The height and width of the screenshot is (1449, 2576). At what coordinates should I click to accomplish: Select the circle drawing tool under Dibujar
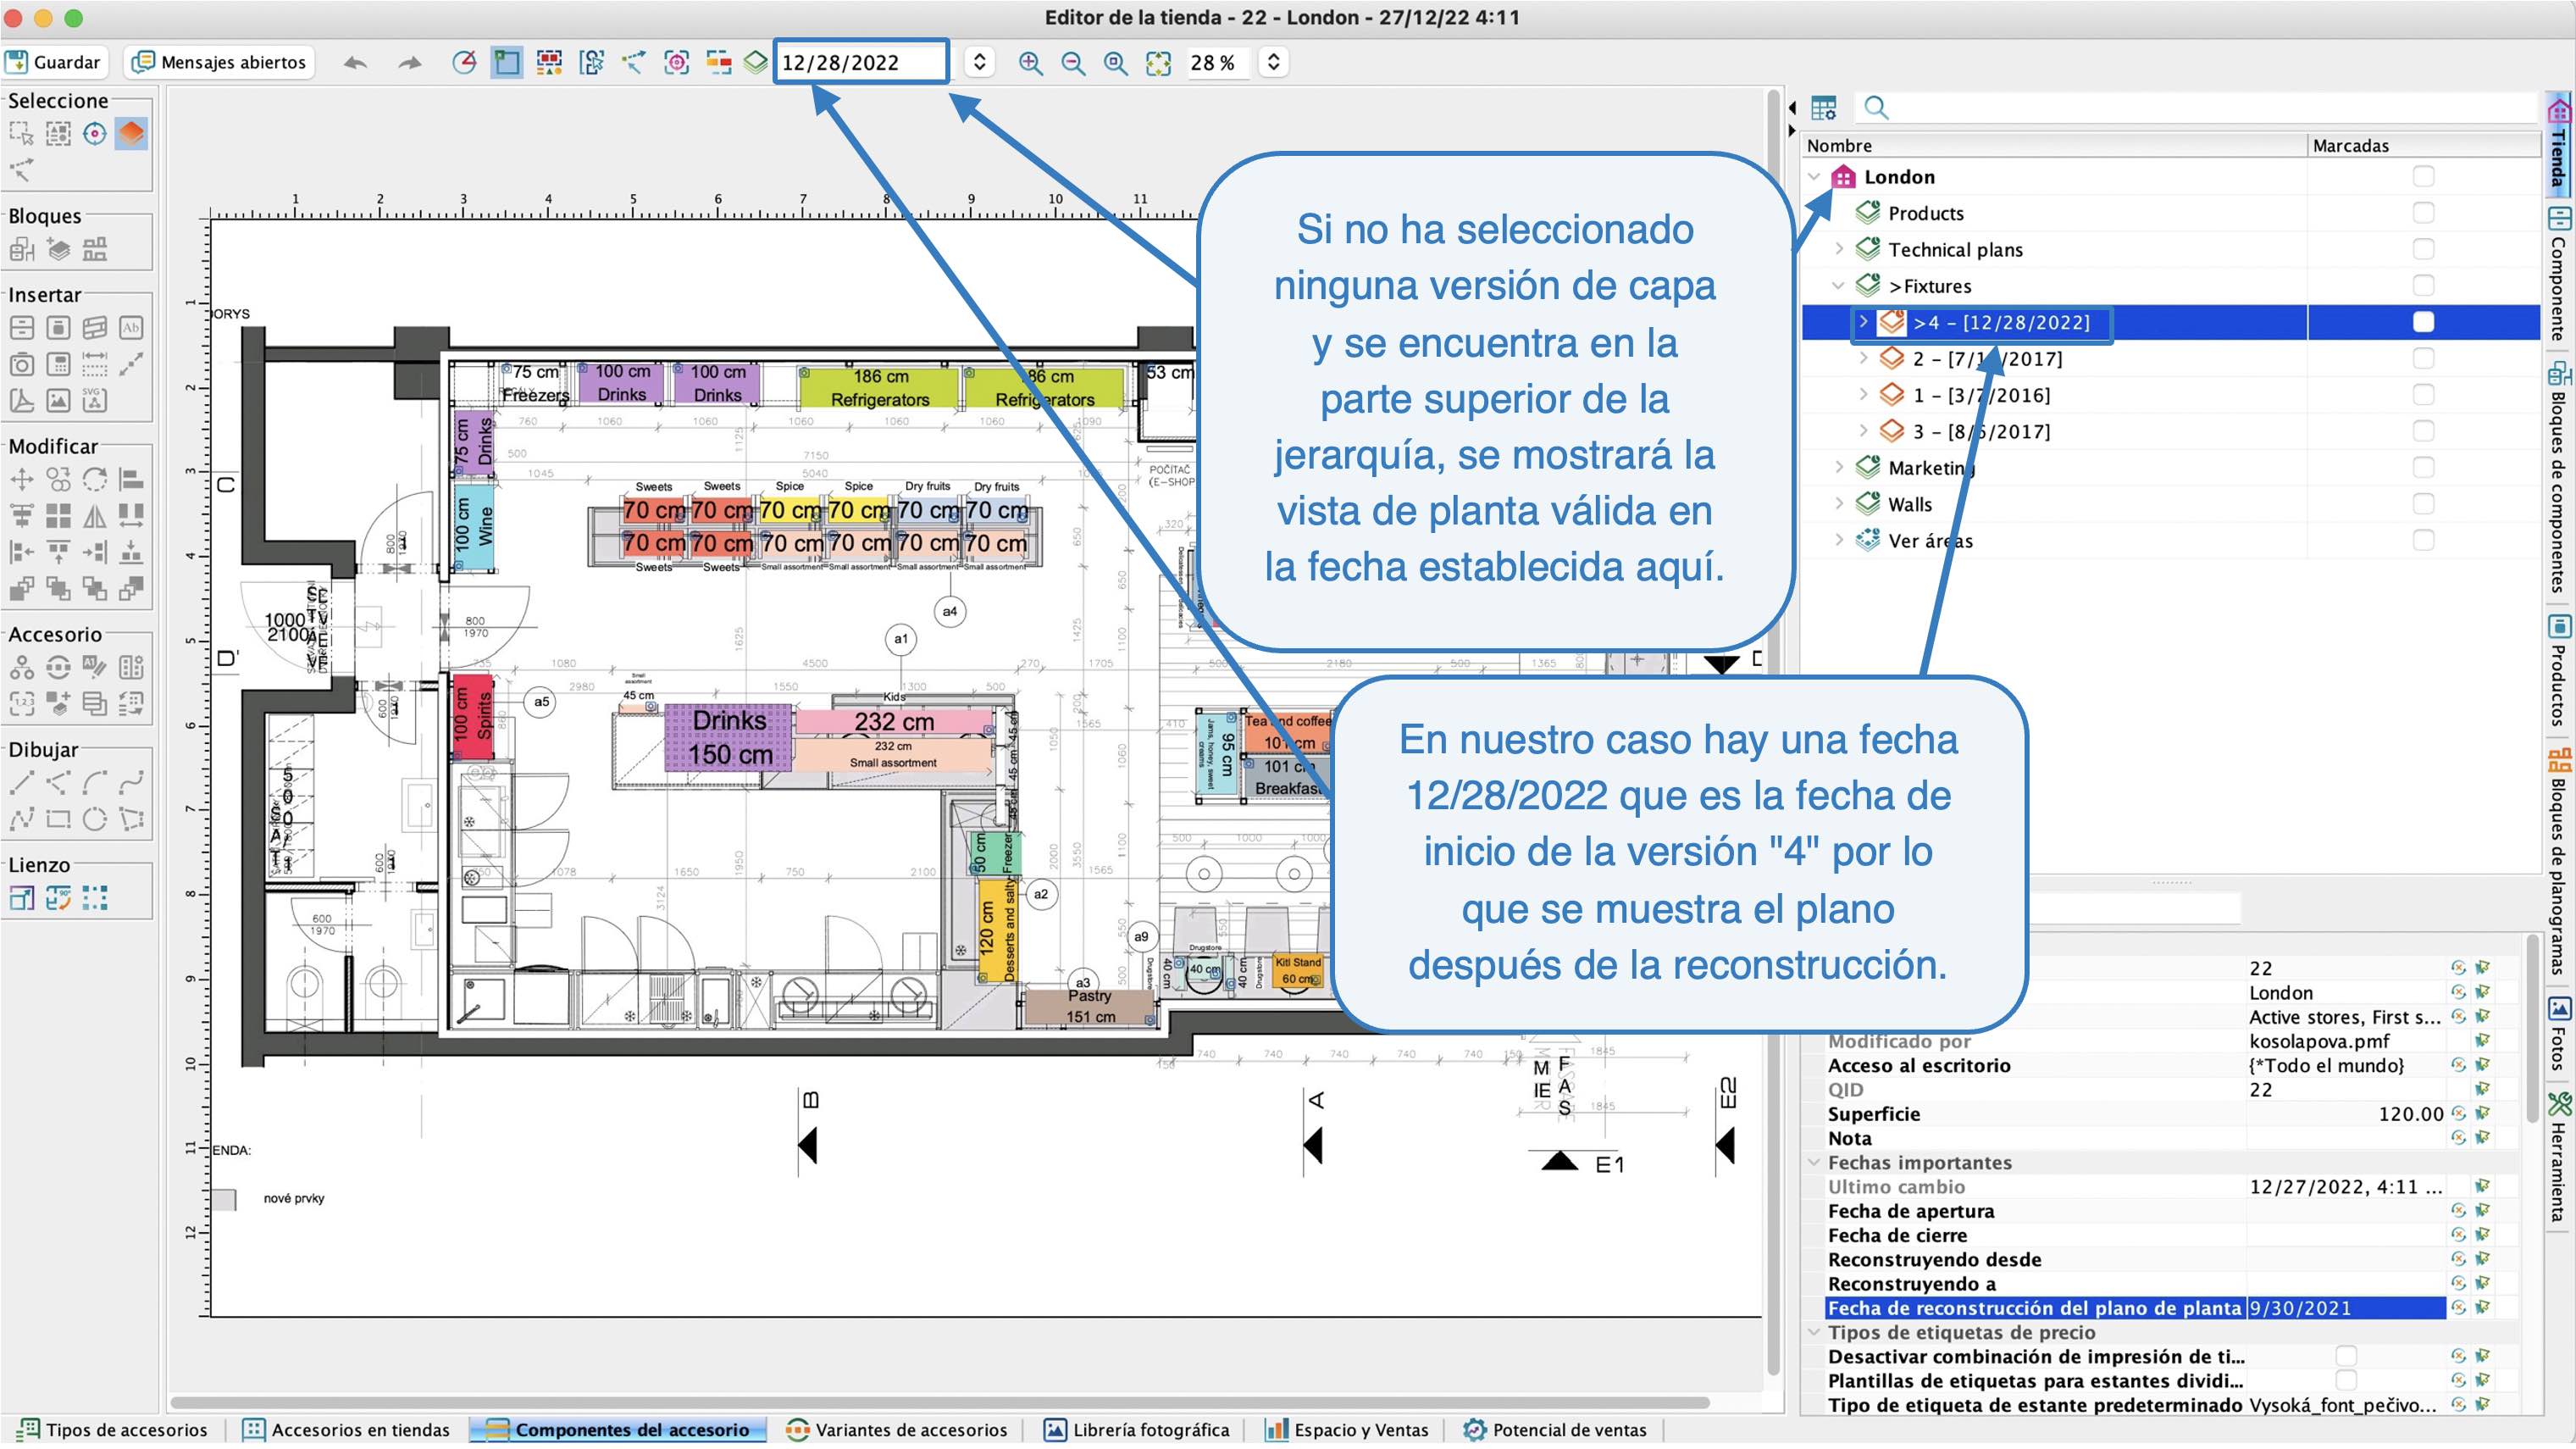(x=94, y=820)
